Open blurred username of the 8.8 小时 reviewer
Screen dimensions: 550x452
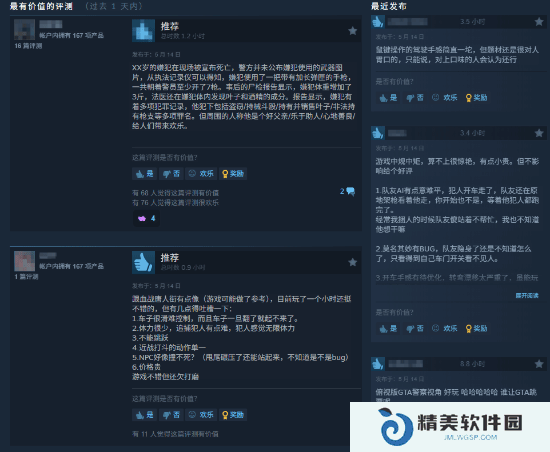tap(405, 364)
